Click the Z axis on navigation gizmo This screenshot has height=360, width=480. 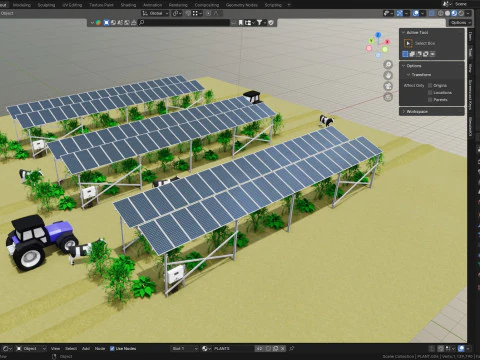378,35
